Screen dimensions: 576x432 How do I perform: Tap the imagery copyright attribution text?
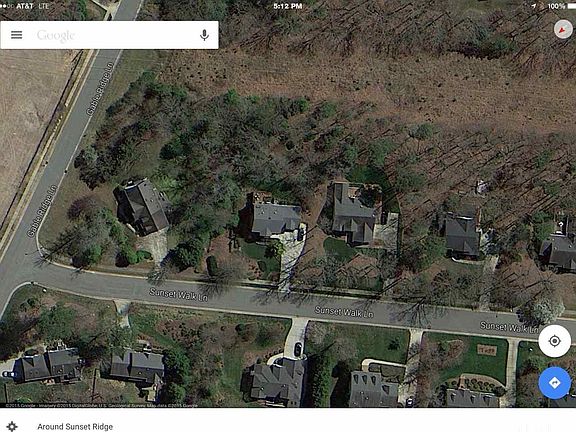point(102,406)
